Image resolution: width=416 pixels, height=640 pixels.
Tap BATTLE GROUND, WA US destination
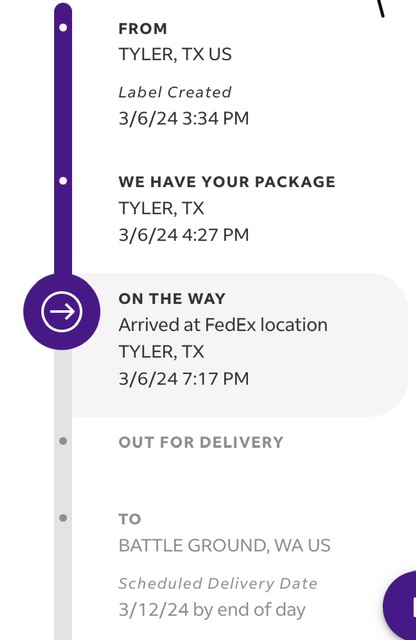(225, 546)
